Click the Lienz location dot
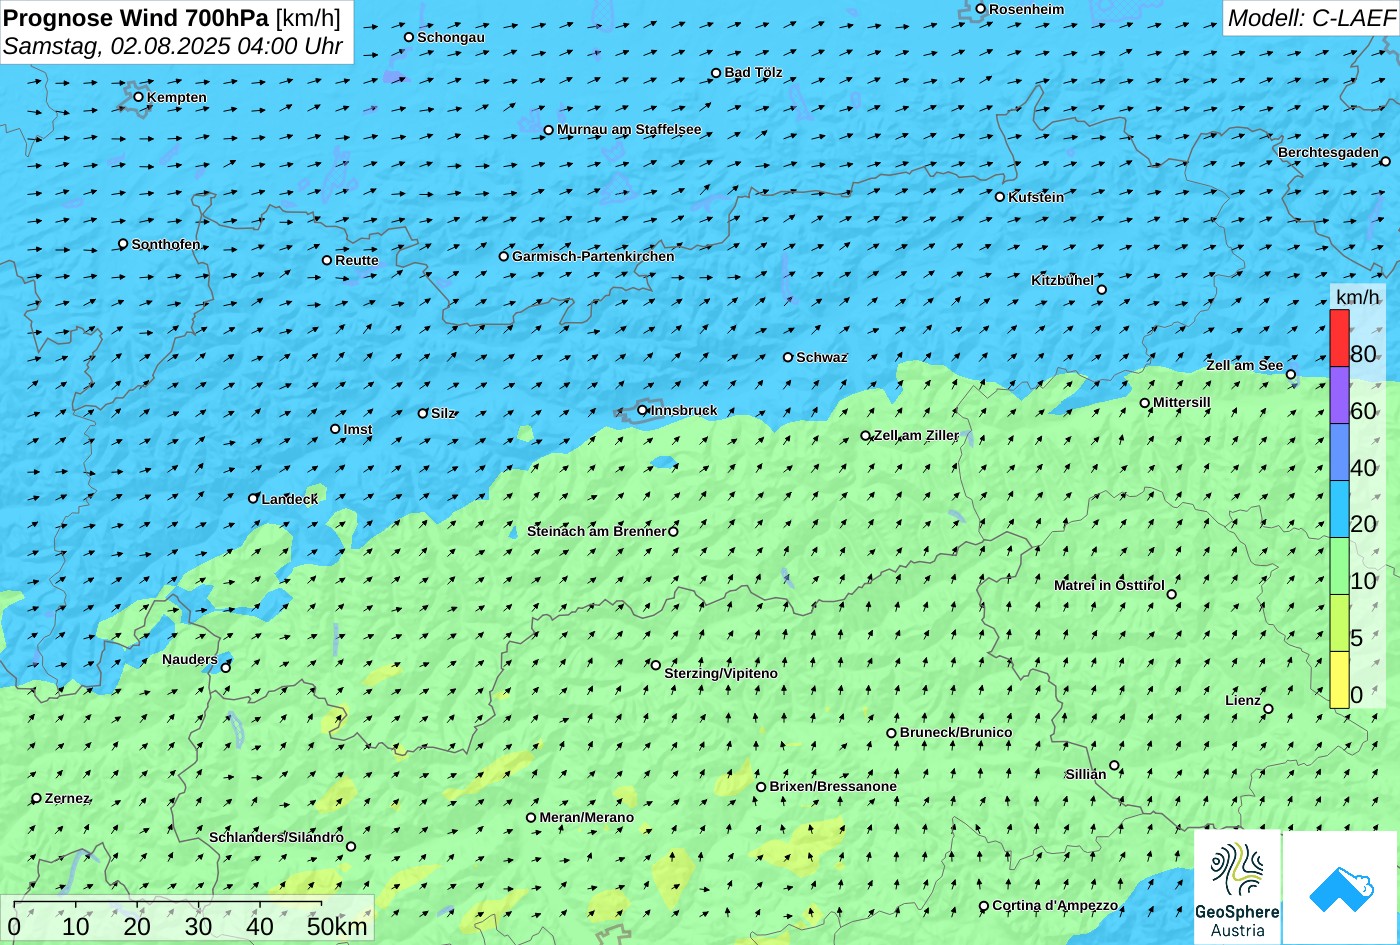This screenshot has width=1400, height=945. (1268, 709)
